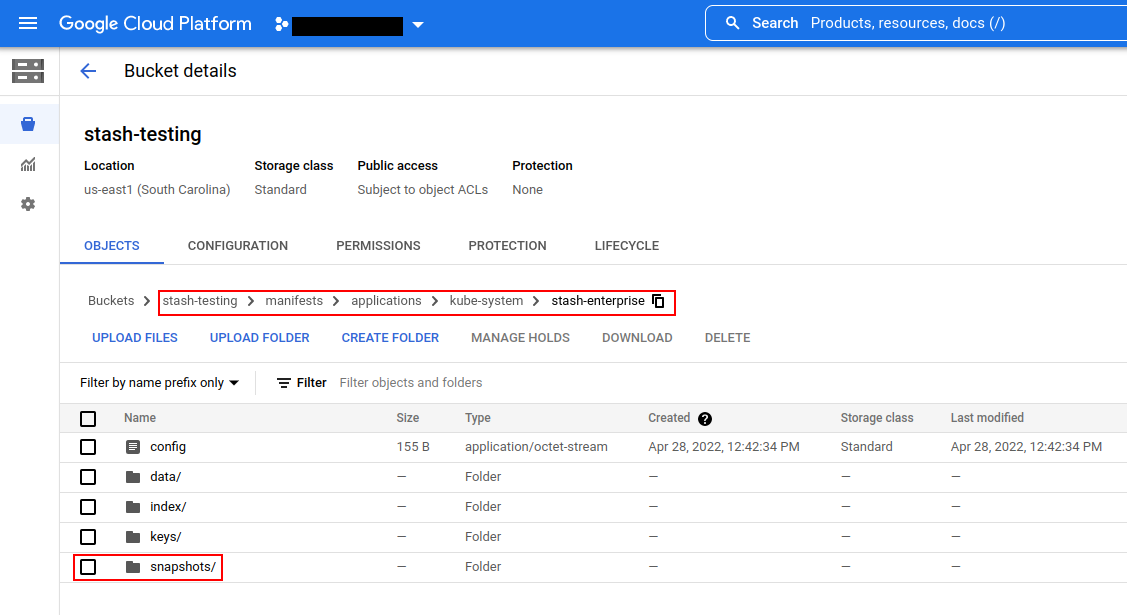Open the Settings gear icon in sidebar
This screenshot has height=615, width=1127.
tap(28, 204)
